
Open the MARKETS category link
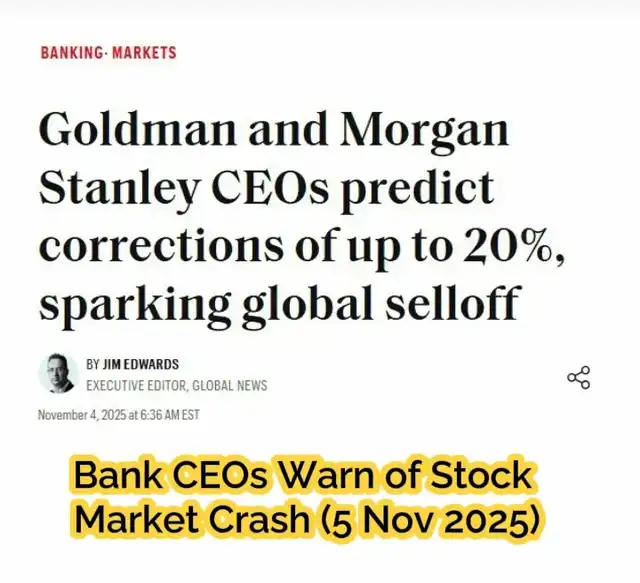click(x=144, y=52)
